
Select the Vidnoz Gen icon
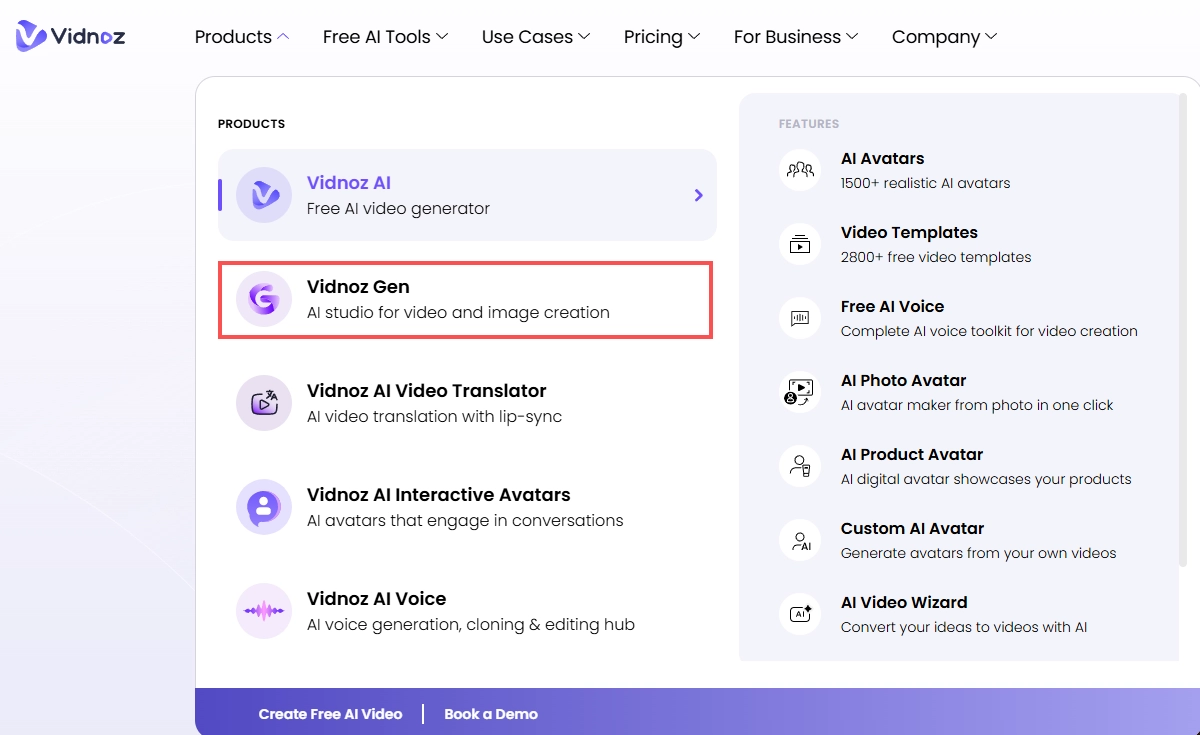pyautogui.click(x=263, y=298)
